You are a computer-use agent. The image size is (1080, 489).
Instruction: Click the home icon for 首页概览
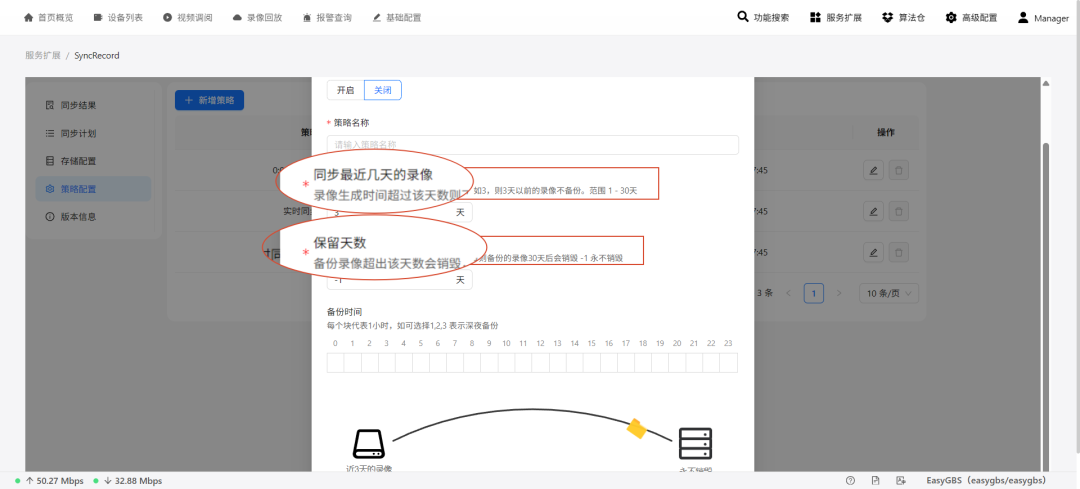point(28,18)
